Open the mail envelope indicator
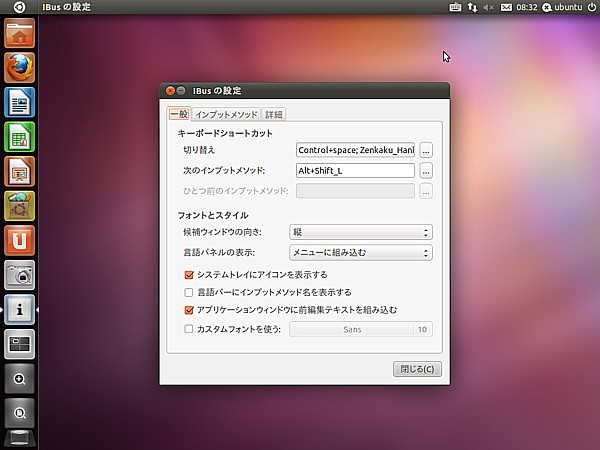This screenshot has width=600, height=450. [x=506, y=7]
